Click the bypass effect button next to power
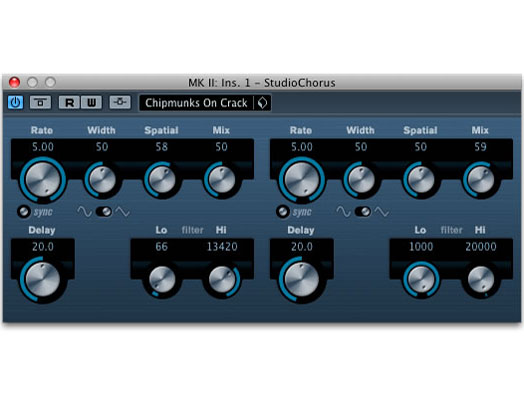 tap(40, 102)
